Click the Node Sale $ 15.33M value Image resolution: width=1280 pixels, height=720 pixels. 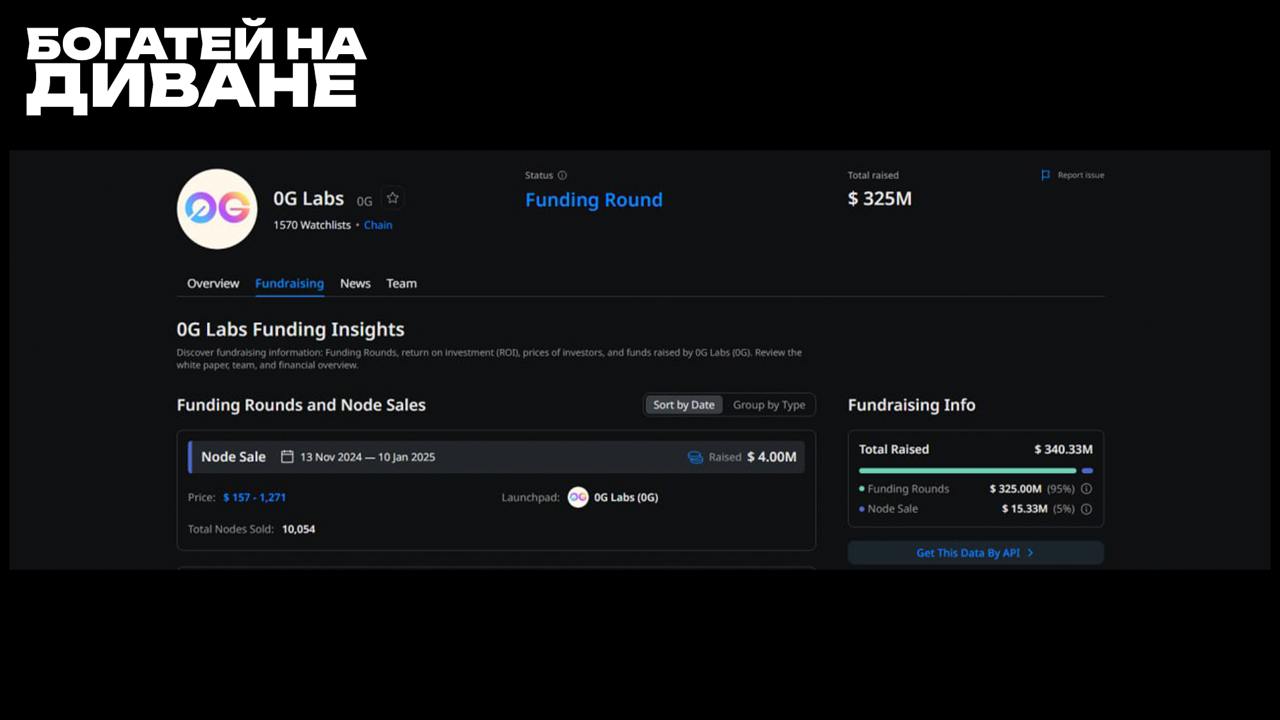point(1025,509)
